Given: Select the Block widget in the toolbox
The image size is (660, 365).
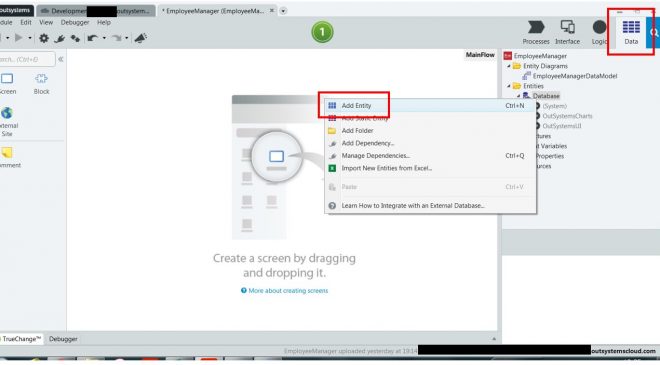Looking at the screenshot, I should pyautogui.click(x=41, y=84).
